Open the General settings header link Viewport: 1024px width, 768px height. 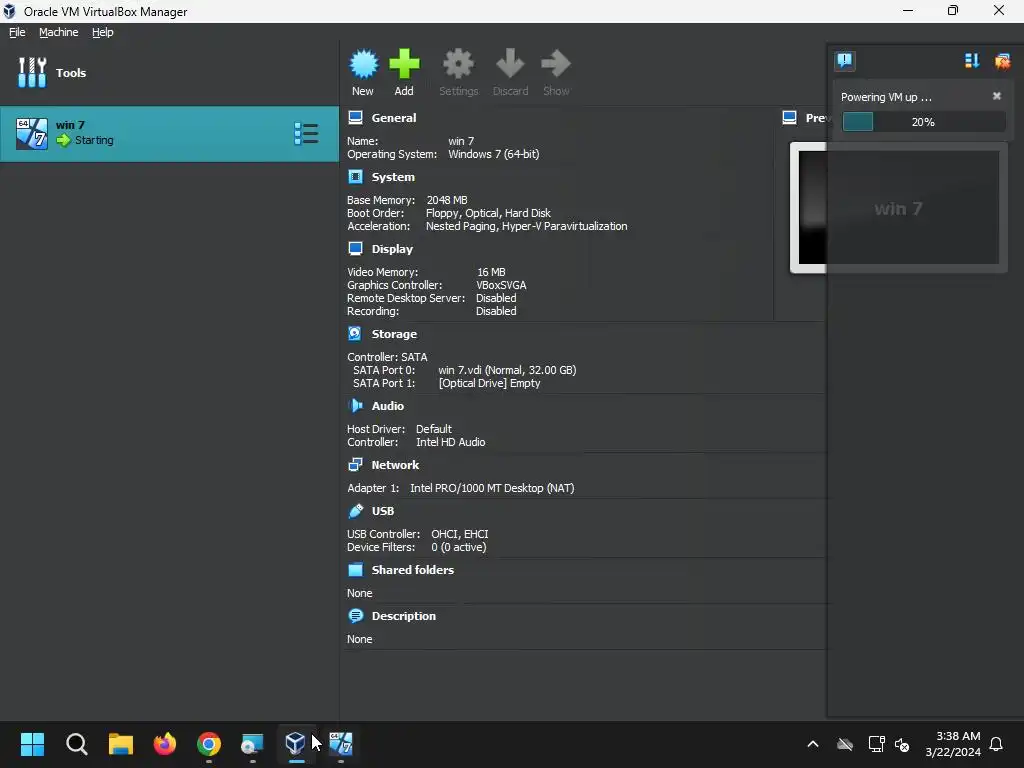pyautogui.click(x=394, y=118)
